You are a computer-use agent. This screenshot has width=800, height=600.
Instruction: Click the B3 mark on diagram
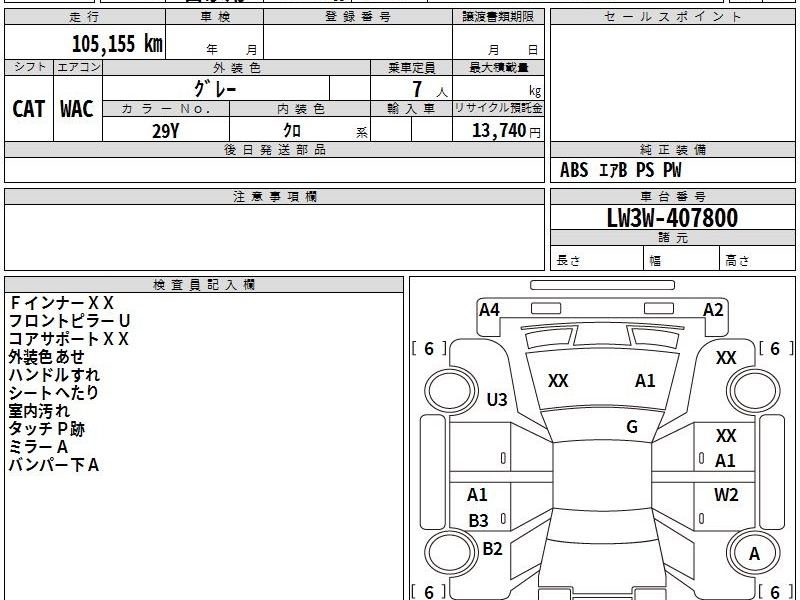(x=479, y=521)
